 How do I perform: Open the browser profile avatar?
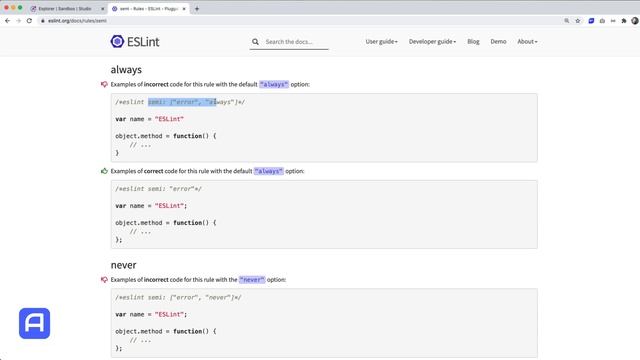click(635, 20)
